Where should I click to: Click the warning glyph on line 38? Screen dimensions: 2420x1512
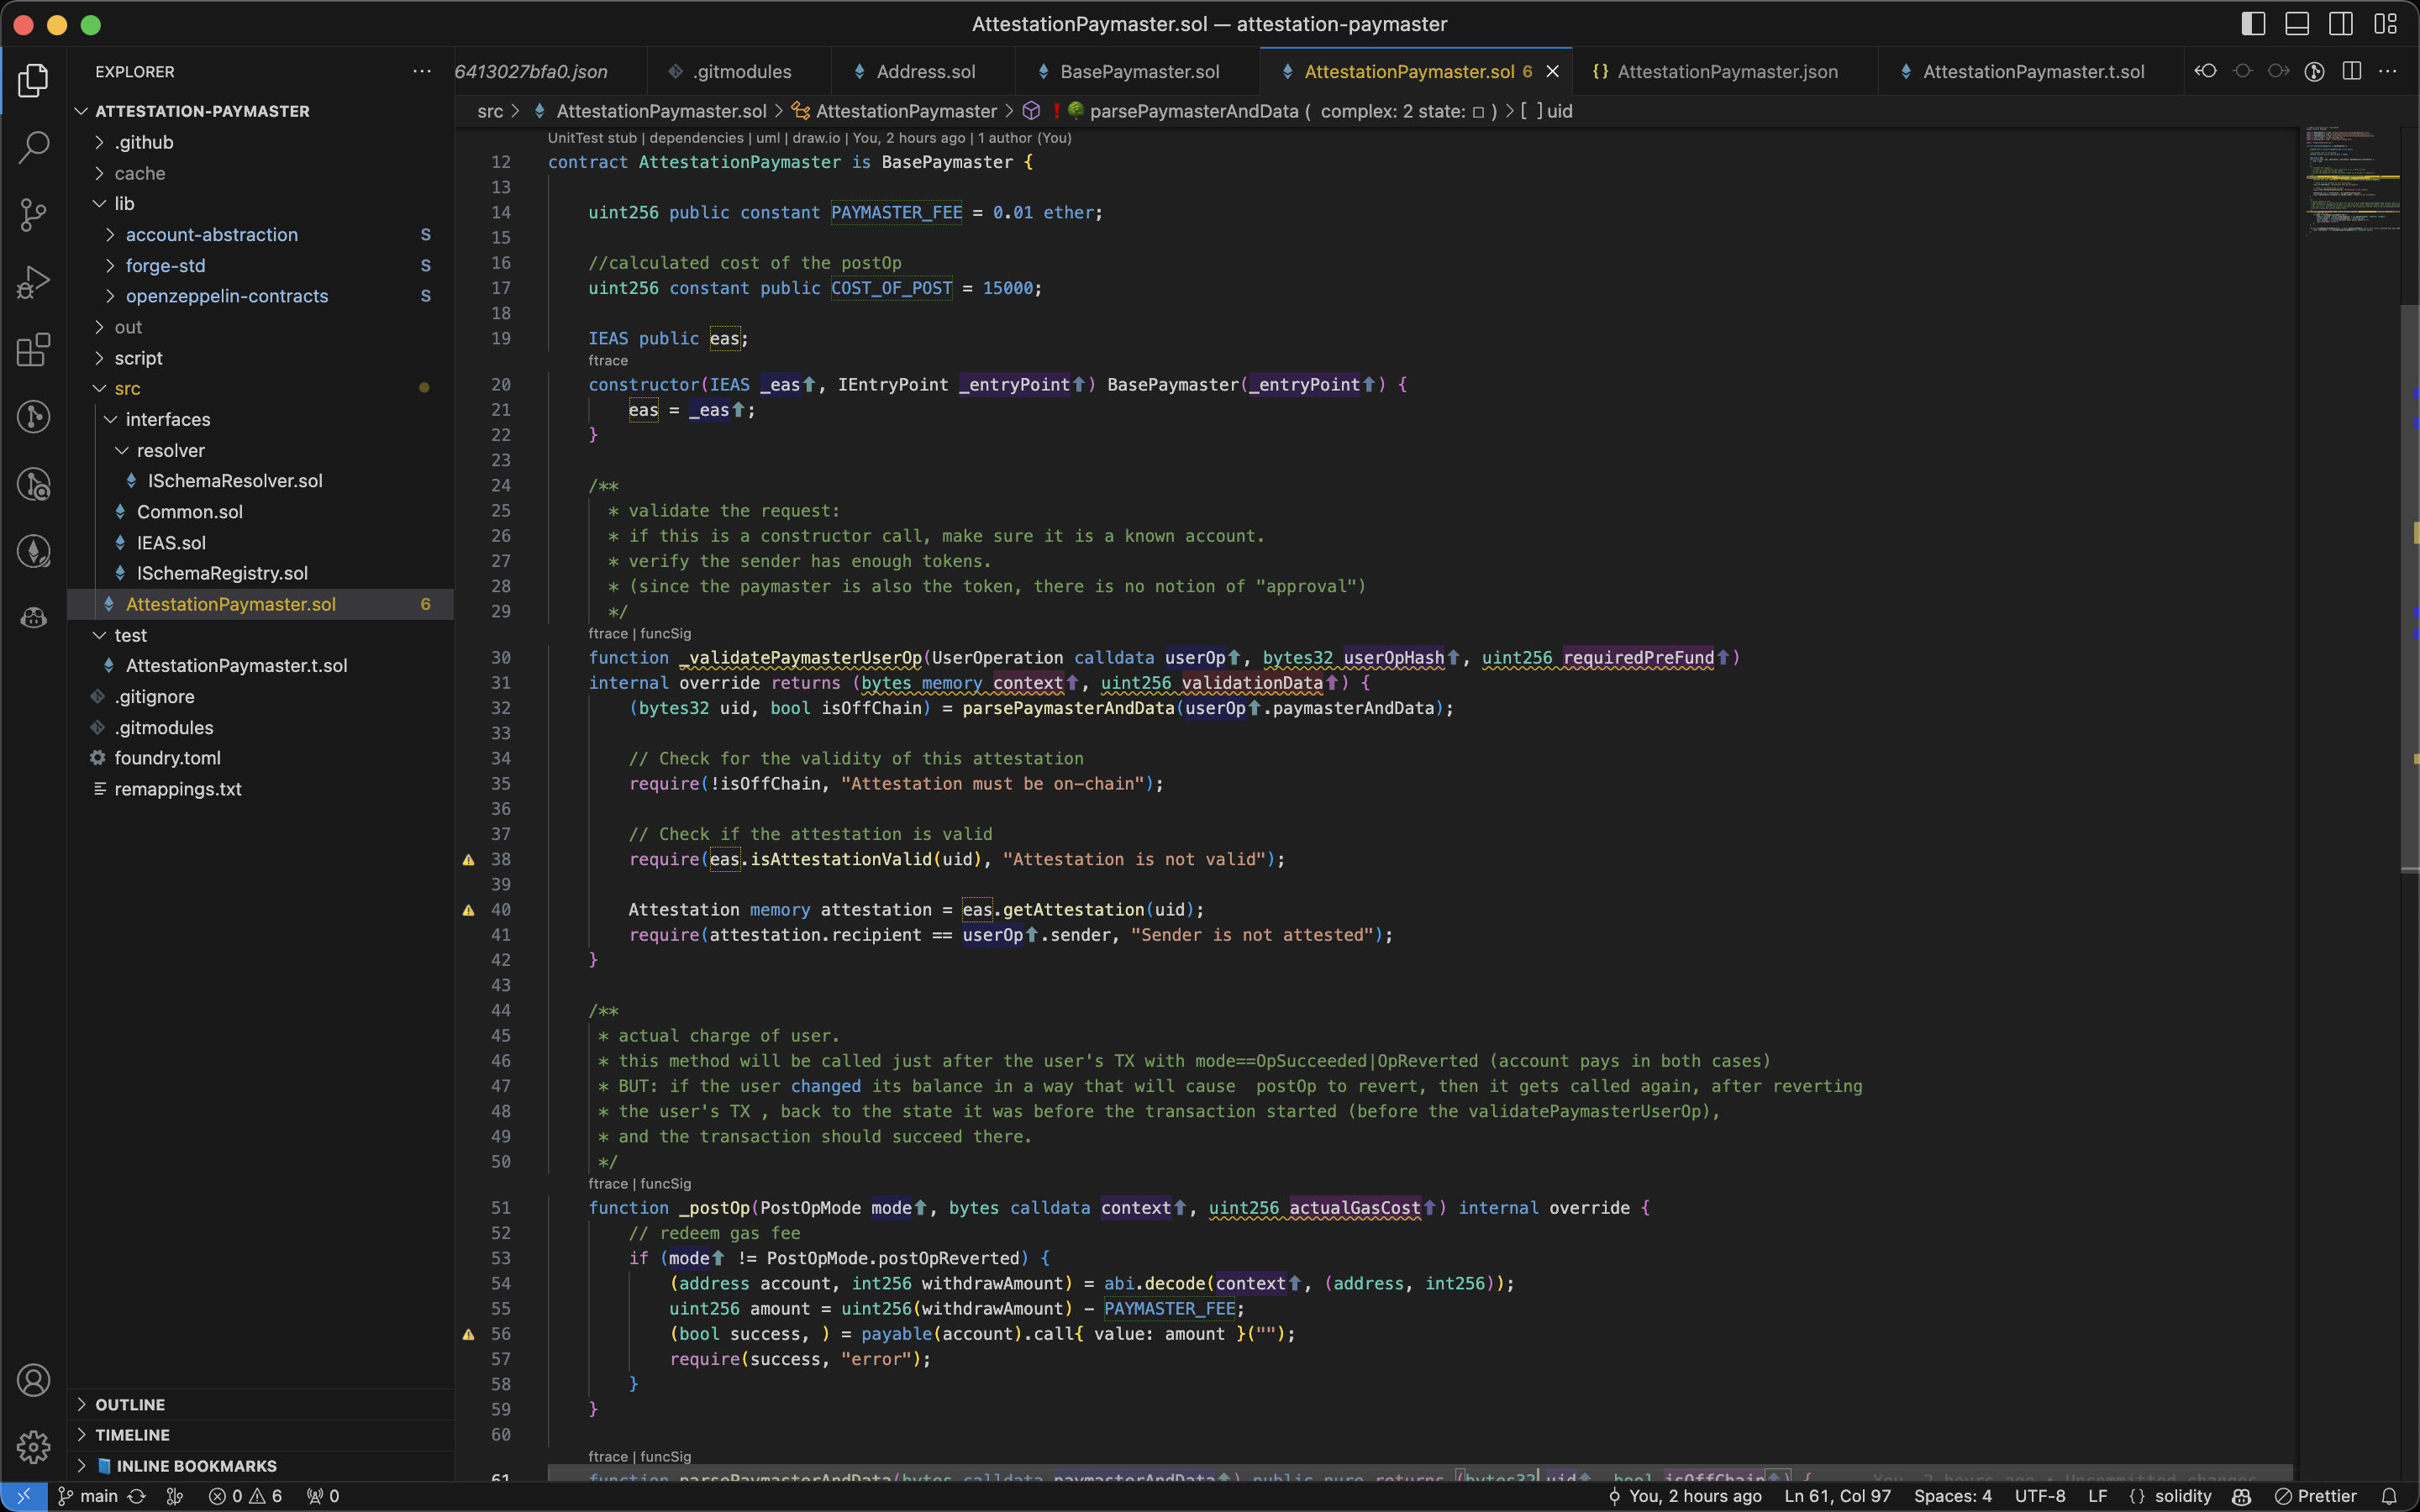(x=468, y=859)
